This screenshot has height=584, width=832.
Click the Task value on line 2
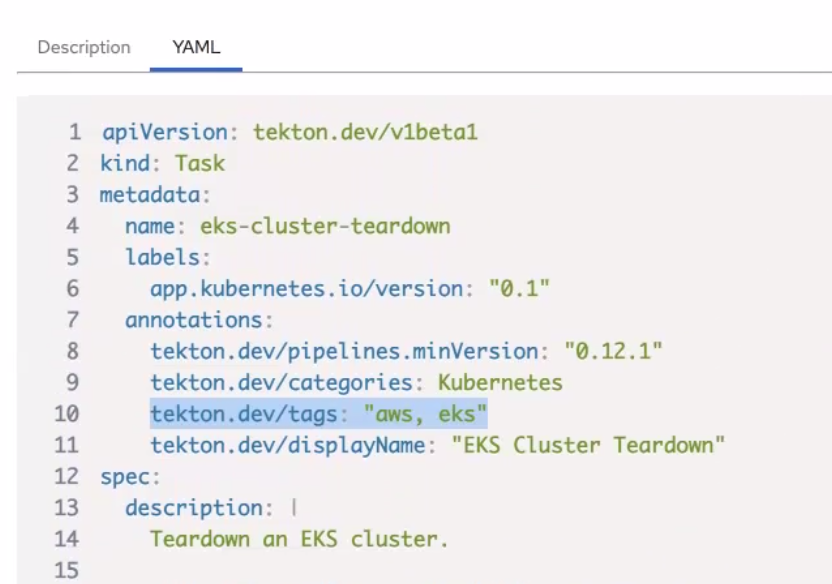click(200, 163)
